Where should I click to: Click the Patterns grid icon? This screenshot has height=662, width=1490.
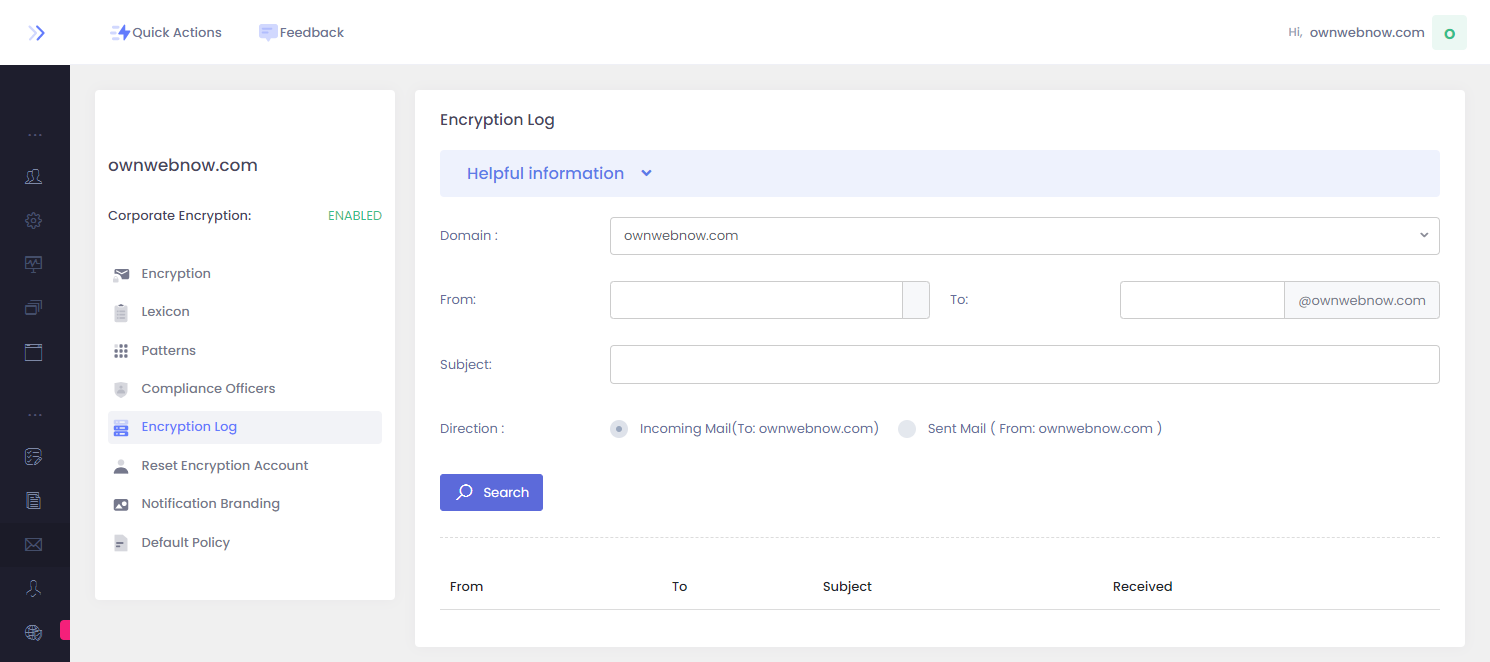[121, 350]
